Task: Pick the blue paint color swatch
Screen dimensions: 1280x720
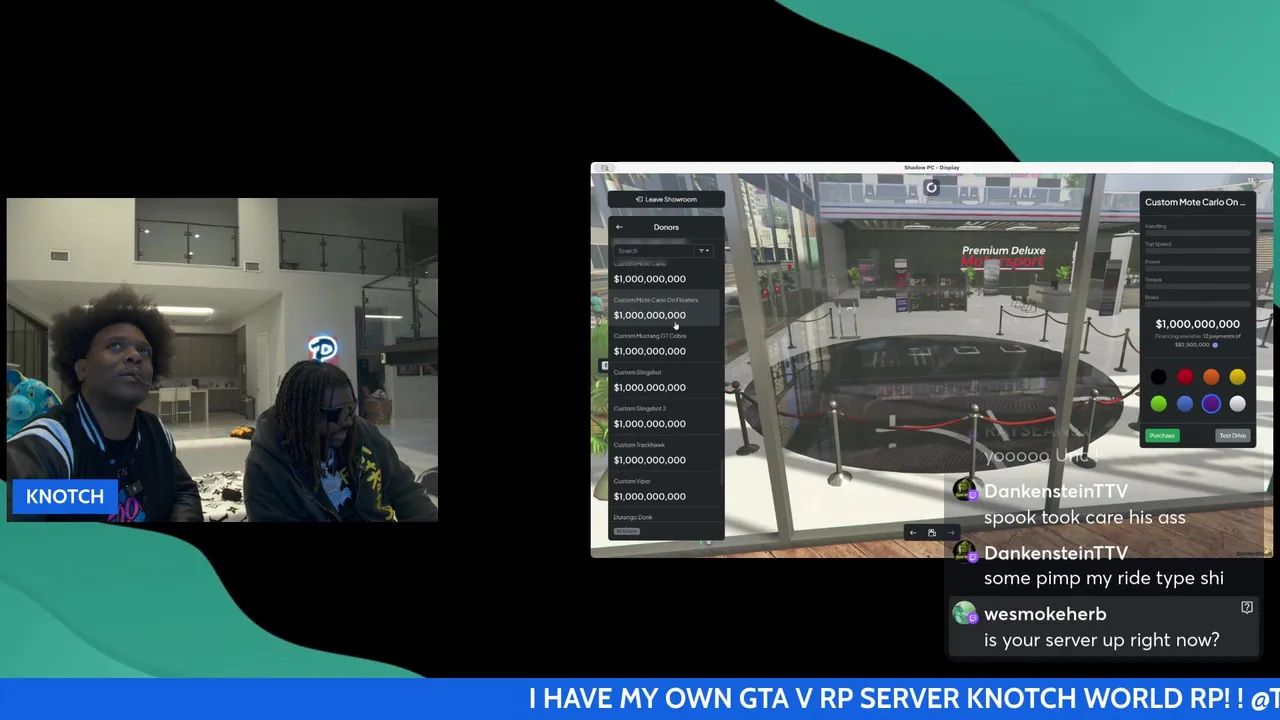Action: point(1185,404)
